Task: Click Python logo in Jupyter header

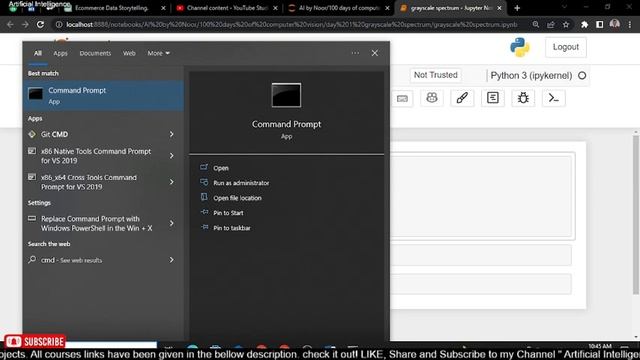Action: click(520, 47)
